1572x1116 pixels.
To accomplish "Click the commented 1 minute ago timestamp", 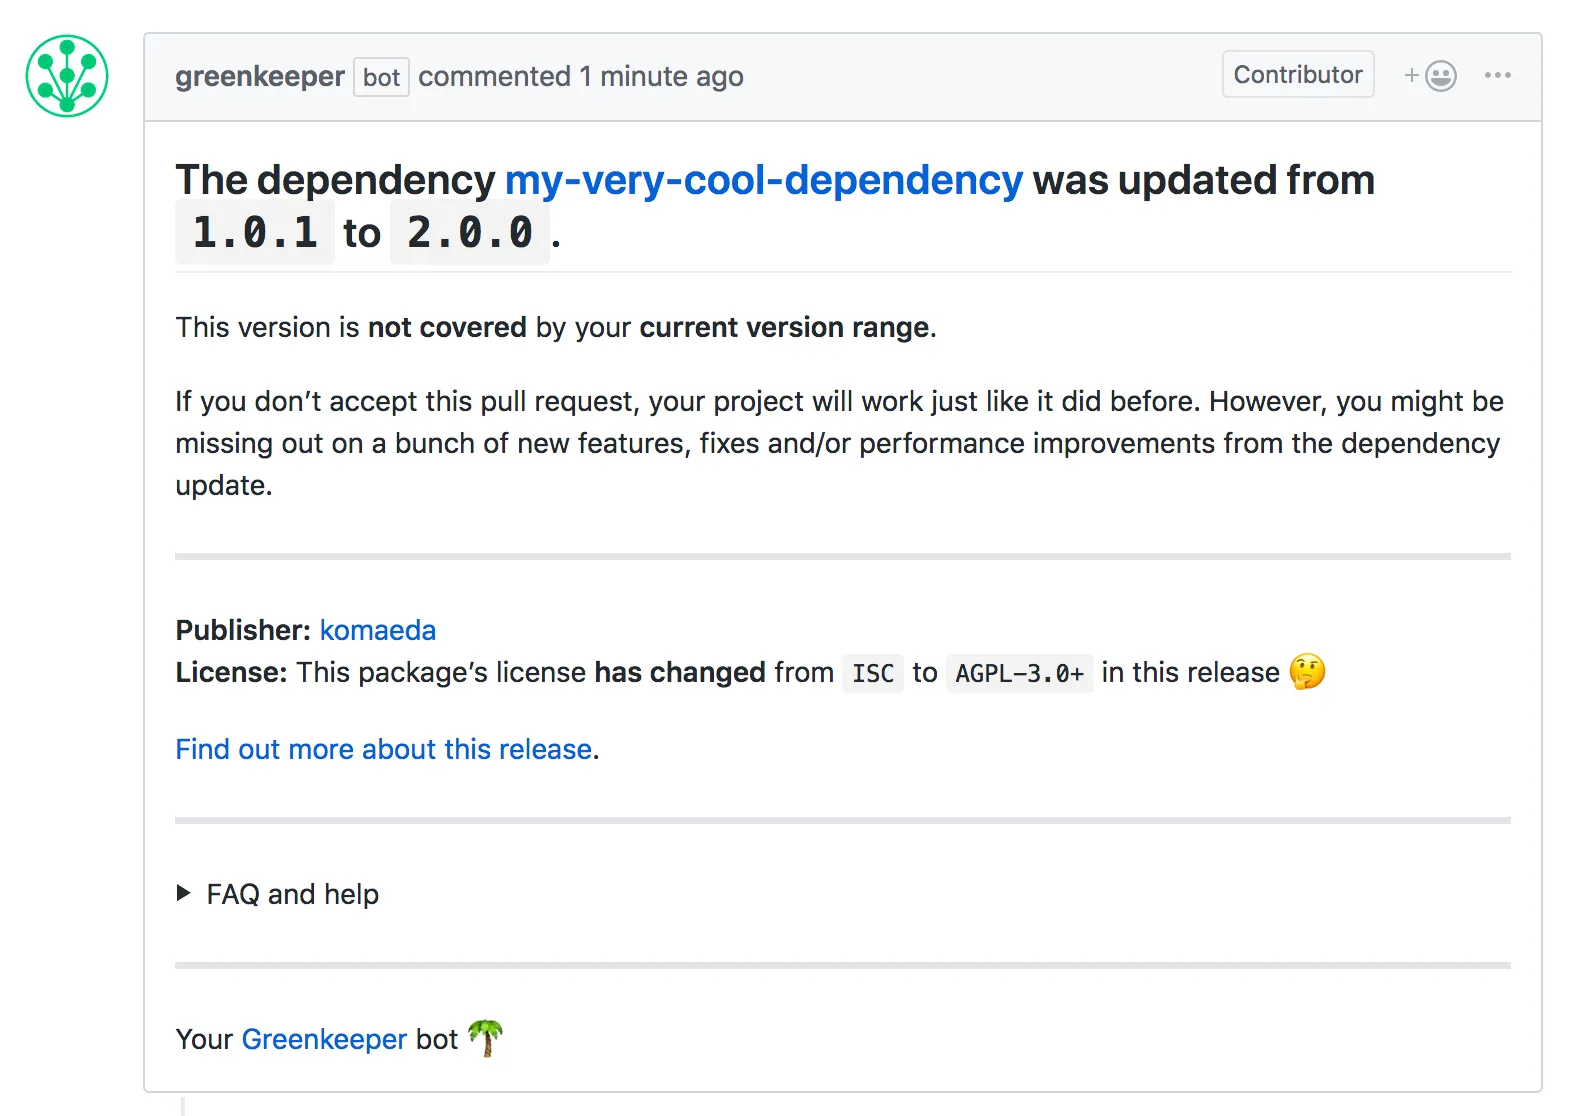I will click(581, 76).
